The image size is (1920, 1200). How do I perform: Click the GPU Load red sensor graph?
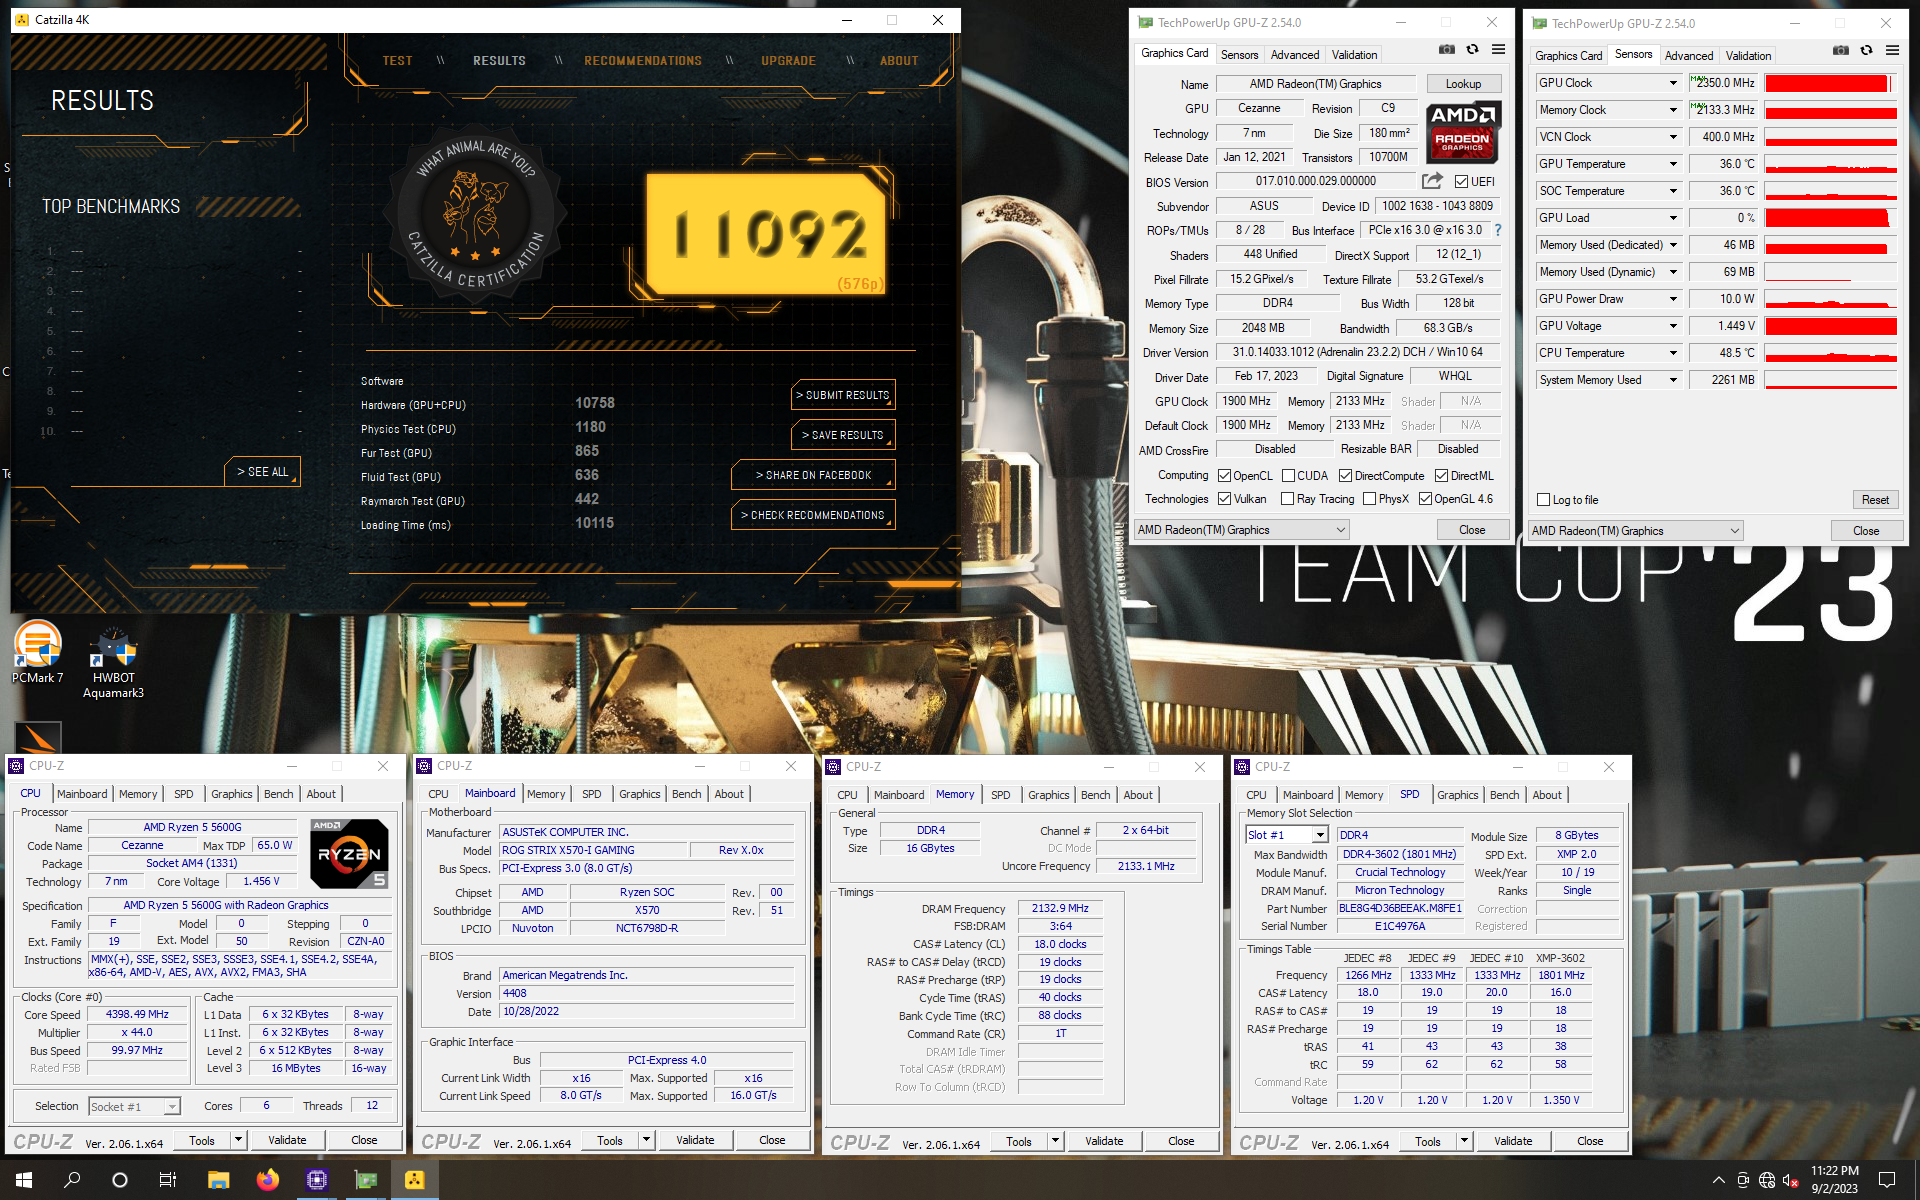tap(1831, 218)
